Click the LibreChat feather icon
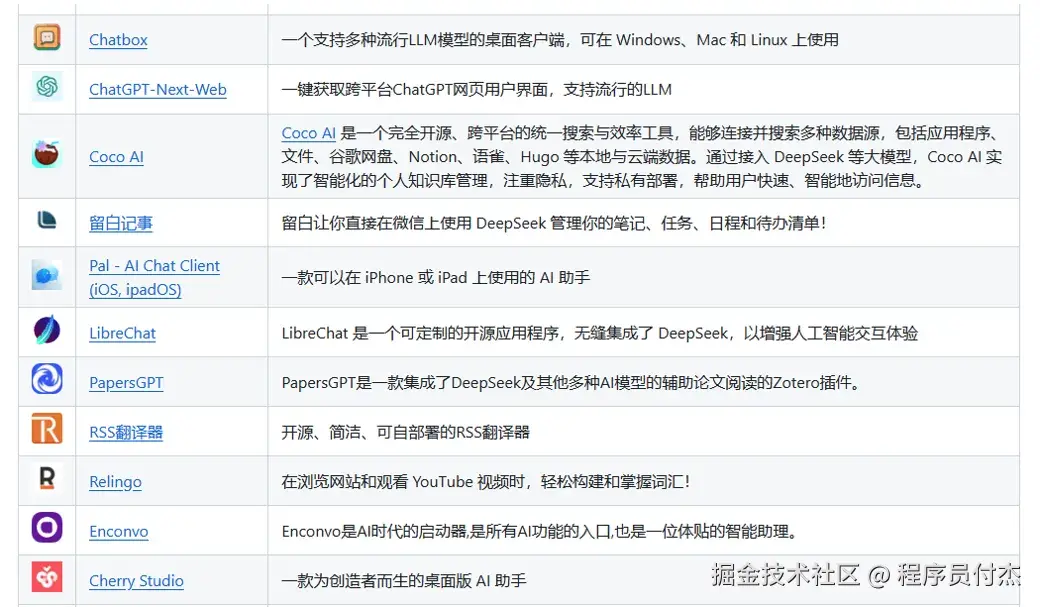 (46, 330)
